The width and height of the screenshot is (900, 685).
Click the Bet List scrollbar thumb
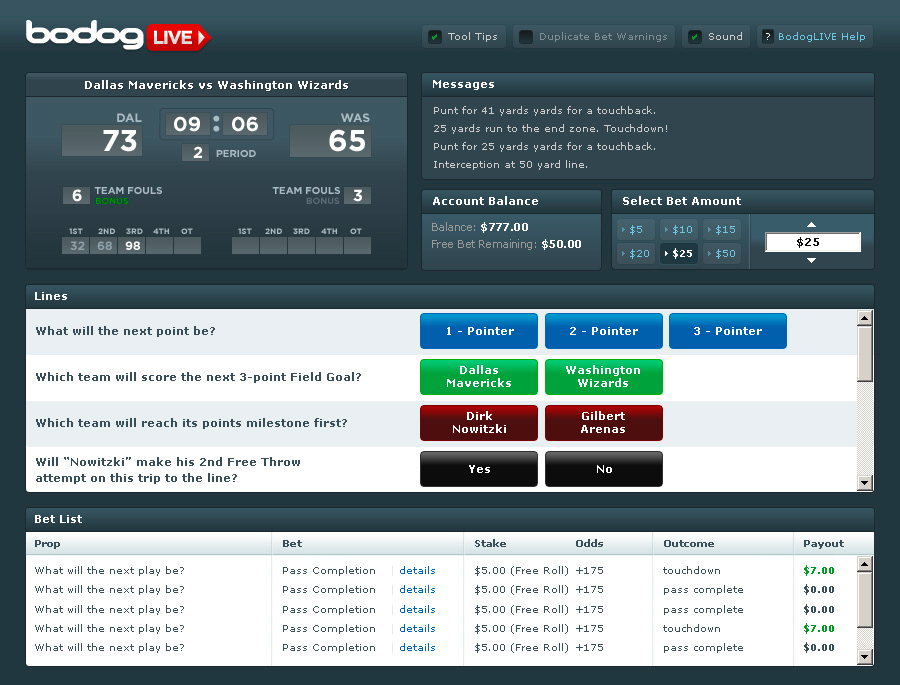(x=864, y=600)
